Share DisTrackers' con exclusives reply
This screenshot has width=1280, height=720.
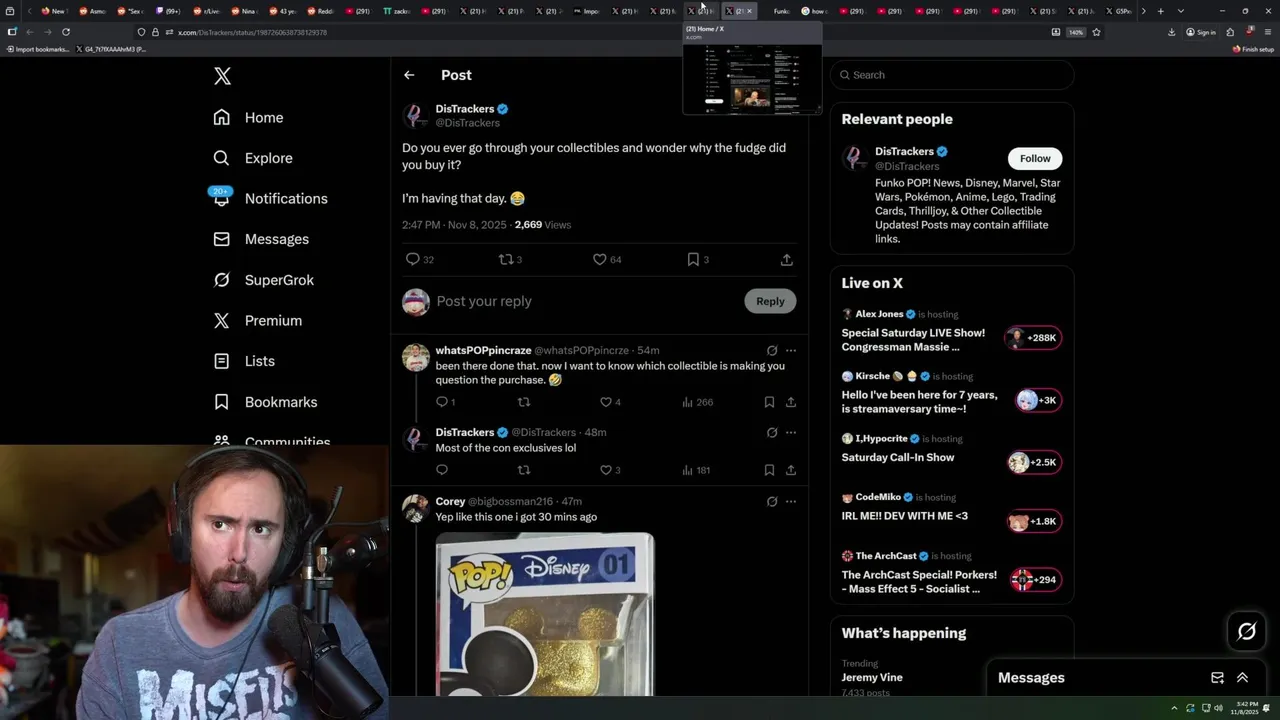791,470
